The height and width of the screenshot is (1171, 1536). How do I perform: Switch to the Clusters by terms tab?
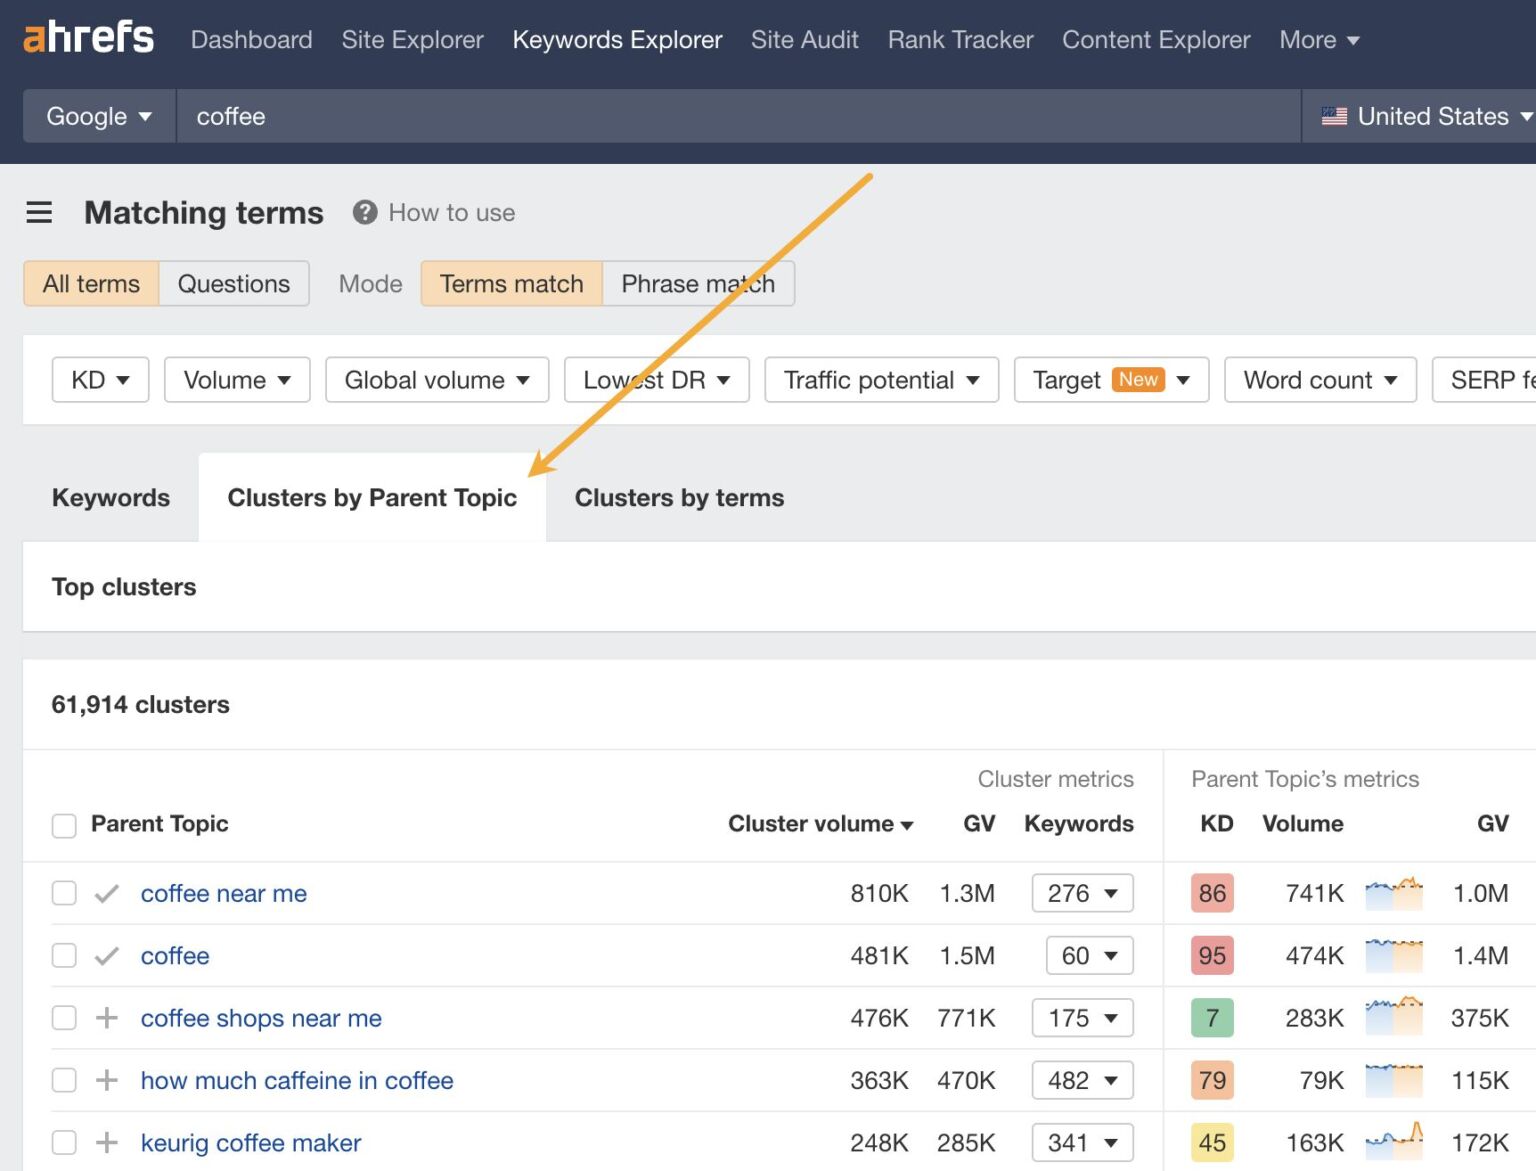pos(679,497)
